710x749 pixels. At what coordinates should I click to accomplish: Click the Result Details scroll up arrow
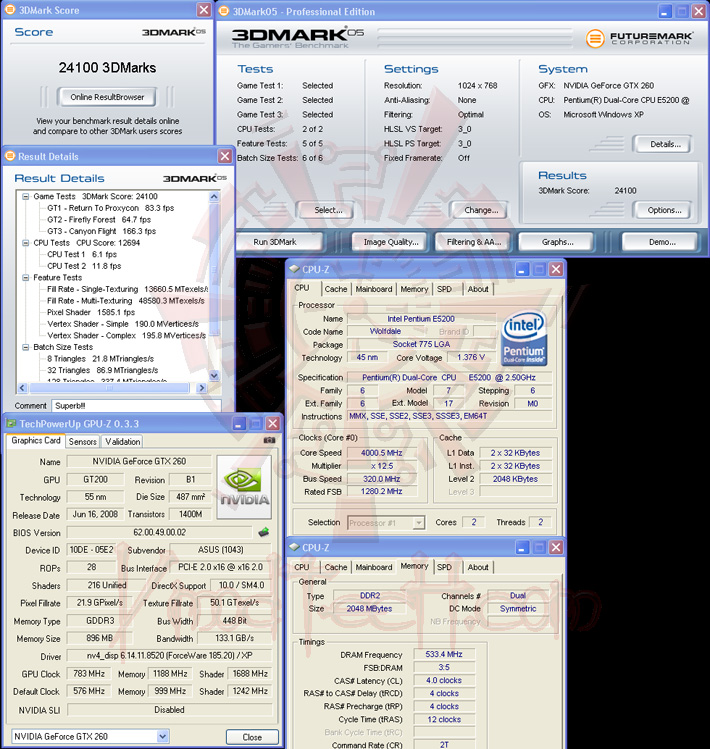tap(214, 196)
